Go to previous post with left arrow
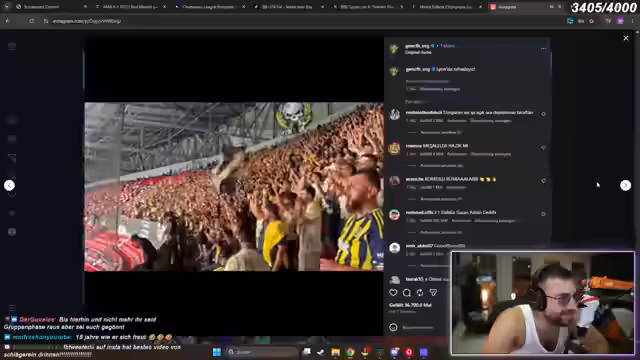Viewport: 640px width, 360px height. pos(9,185)
